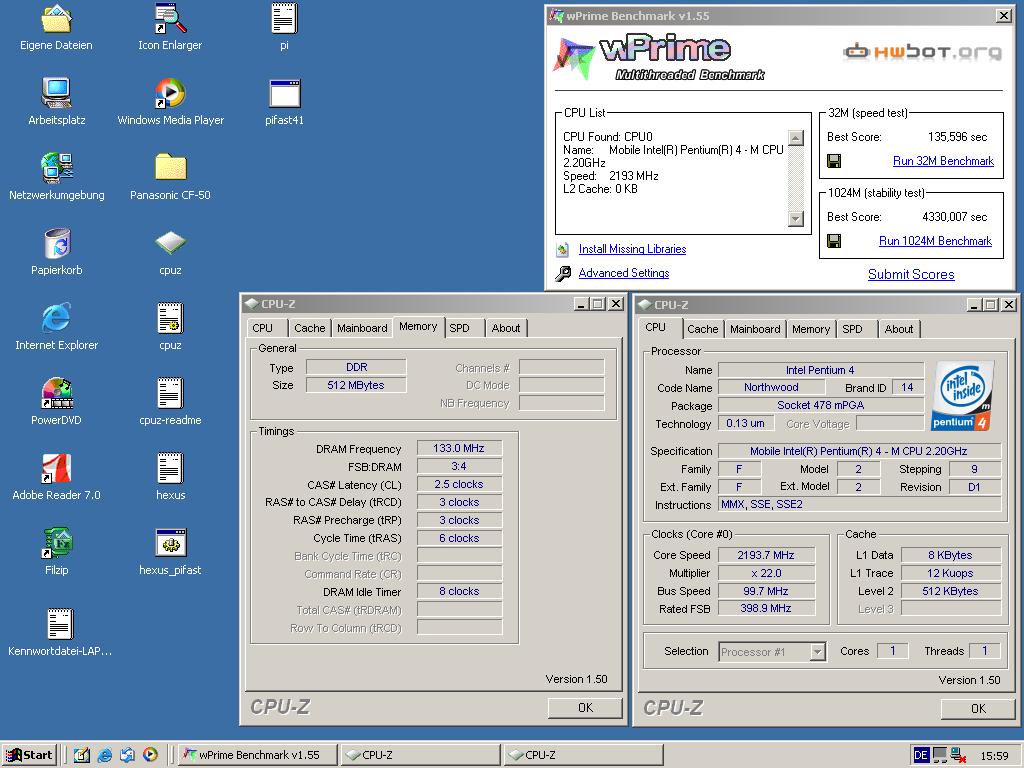
Task: Launch Adobe Reader 7.0 shortcut
Action: (56, 468)
